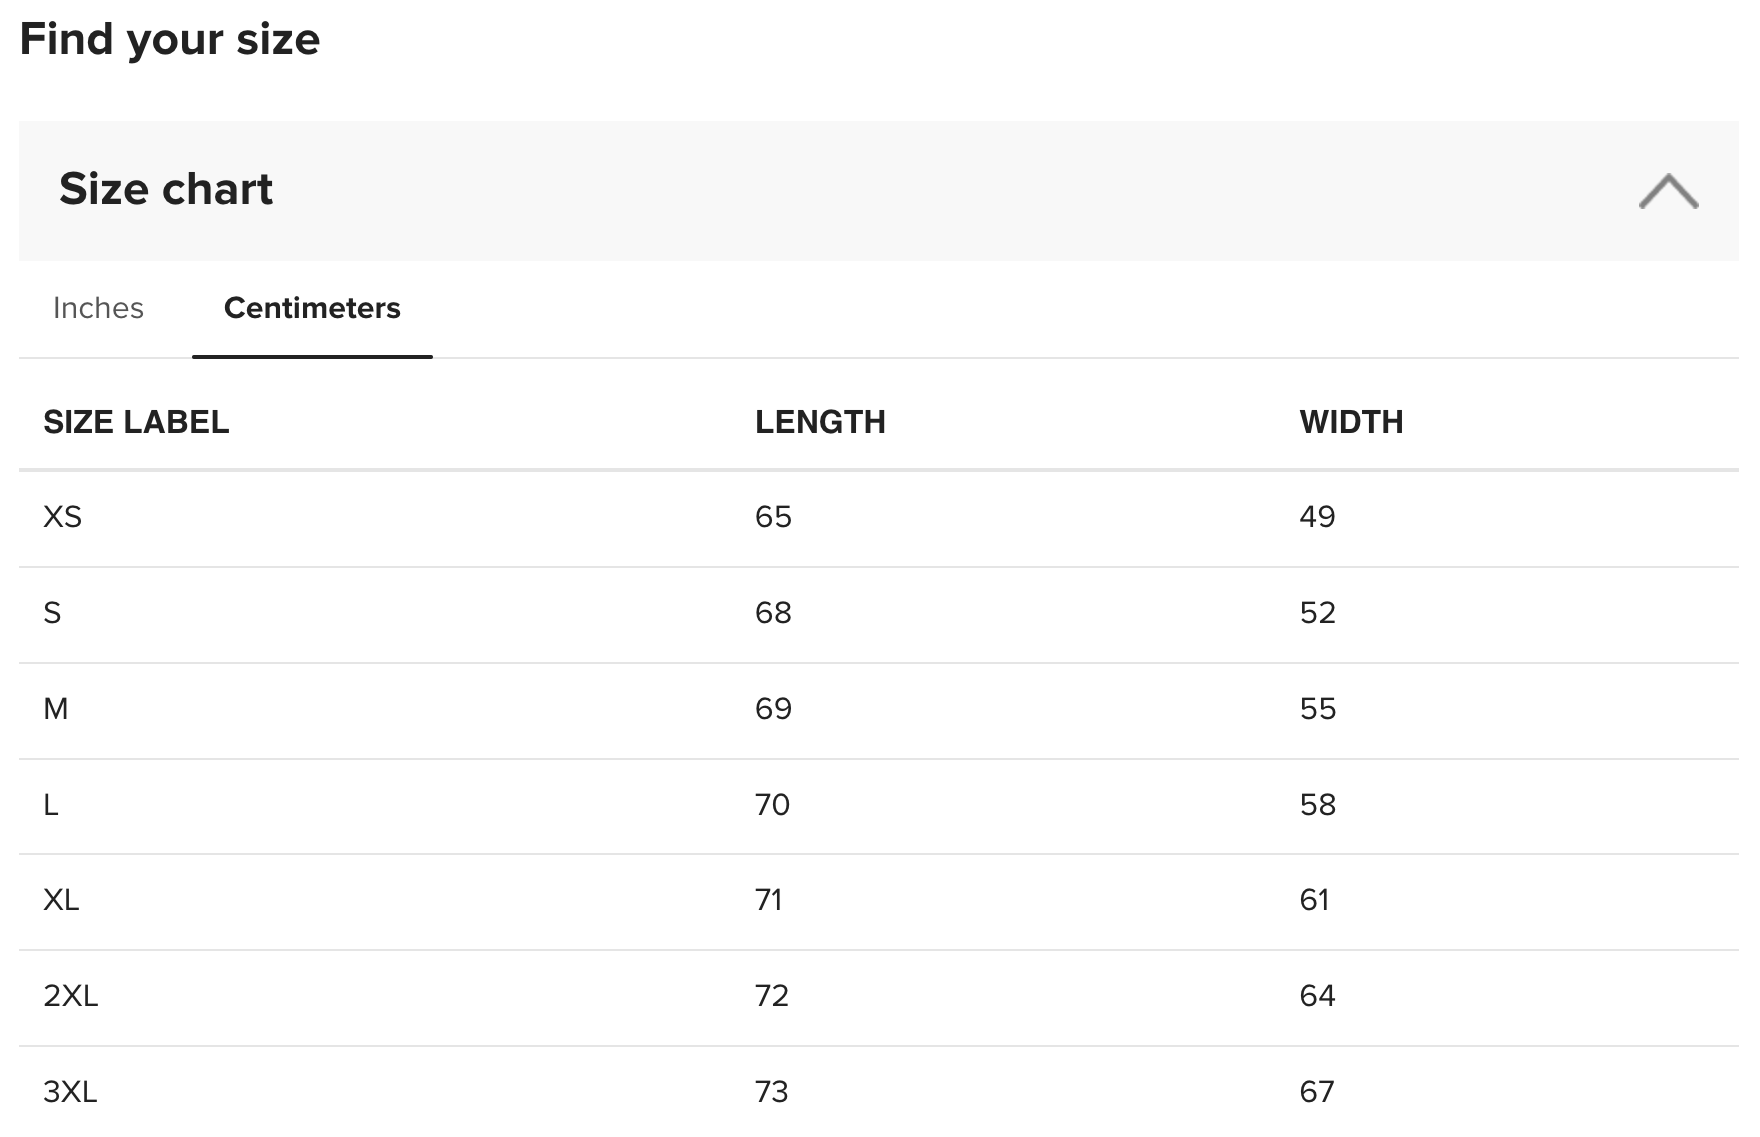Click the LENGTH column header

click(x=820, y=422)
